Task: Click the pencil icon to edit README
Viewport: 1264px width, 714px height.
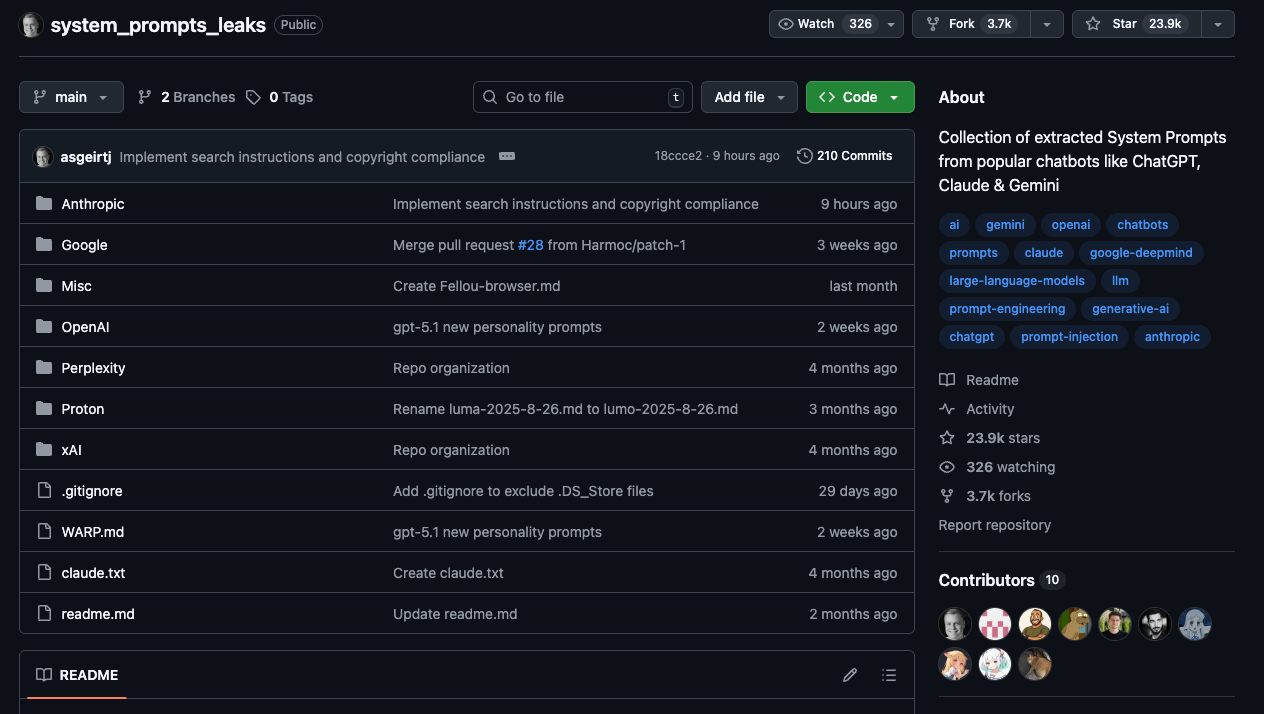Action: point(850,675)
